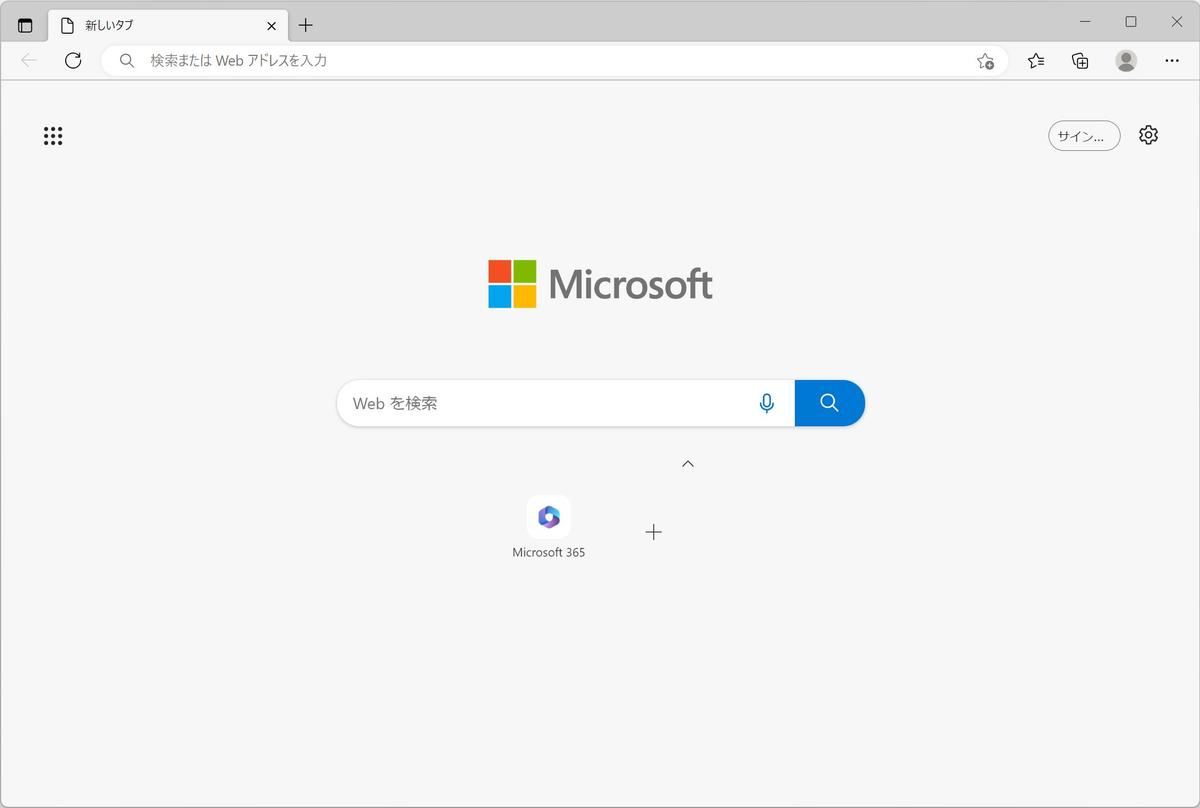Open the app launcher grid icon
This screenshot has height=808, width=1200.
coord(53,136)
